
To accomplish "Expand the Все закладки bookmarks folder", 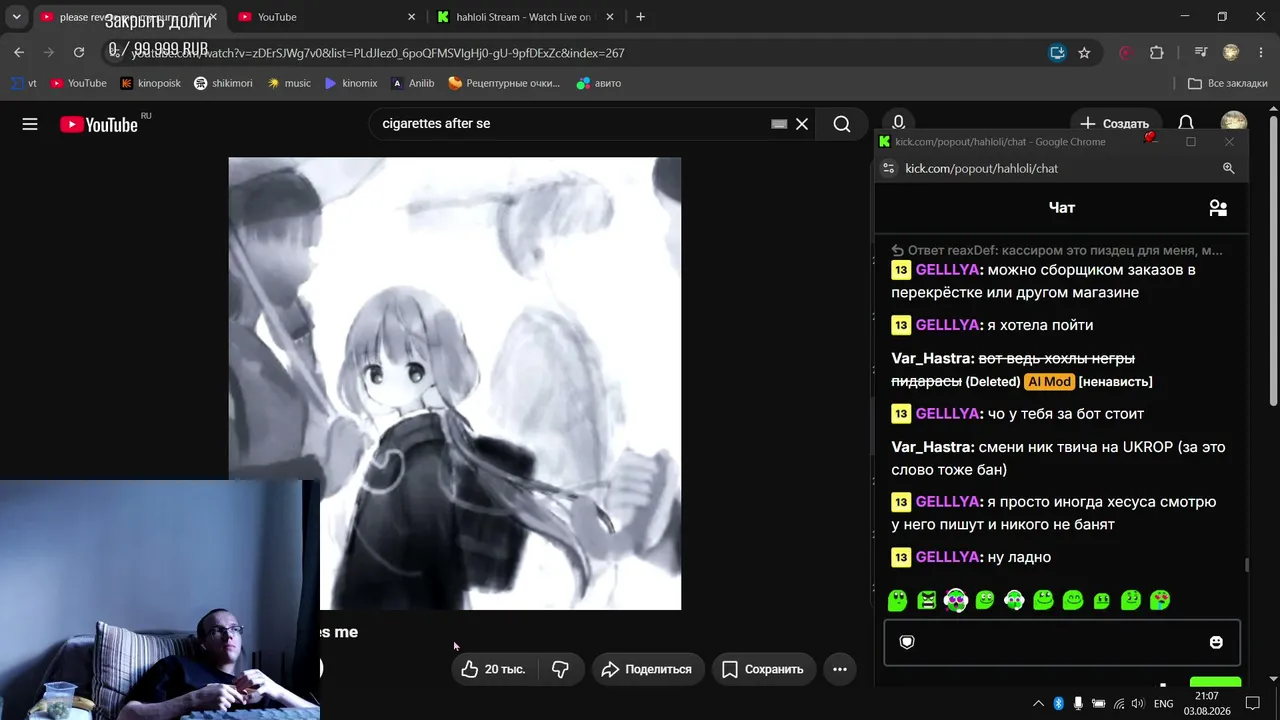I will tap(1228, 83).
